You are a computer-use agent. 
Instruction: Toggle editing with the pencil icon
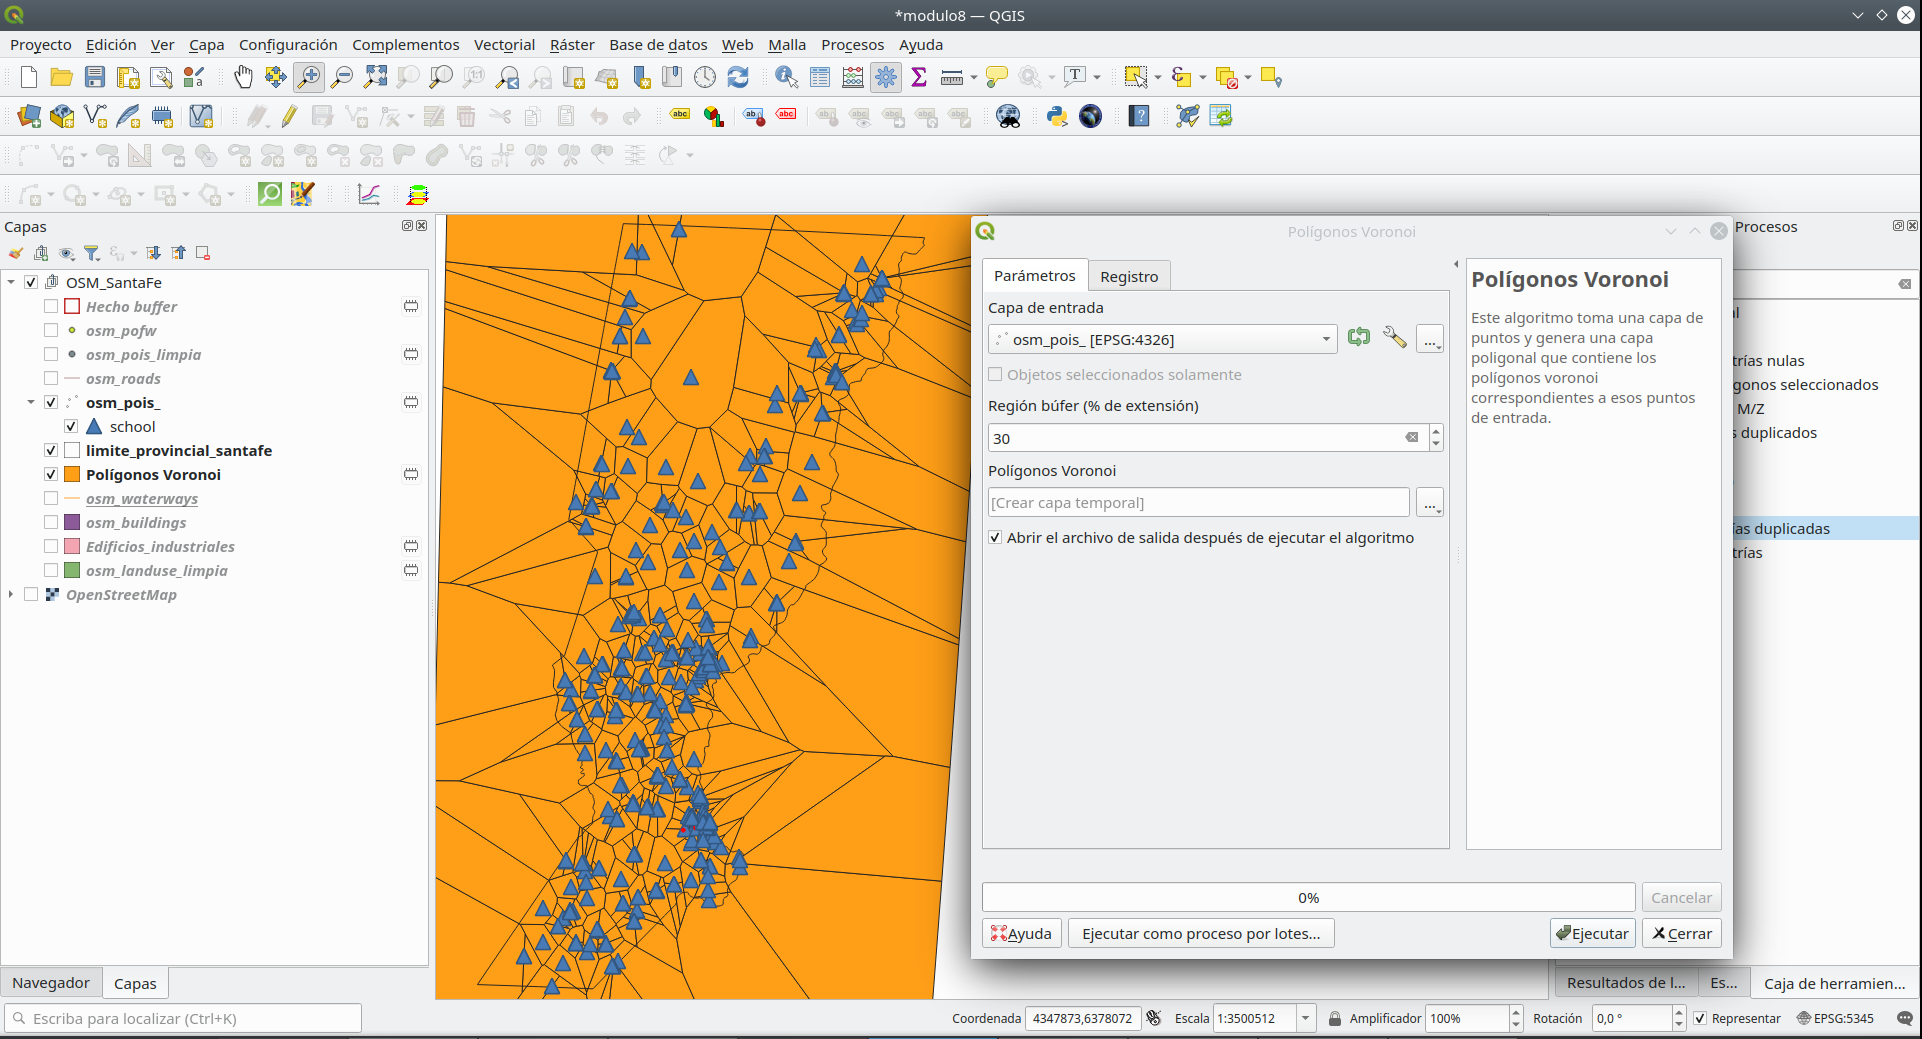289,116
